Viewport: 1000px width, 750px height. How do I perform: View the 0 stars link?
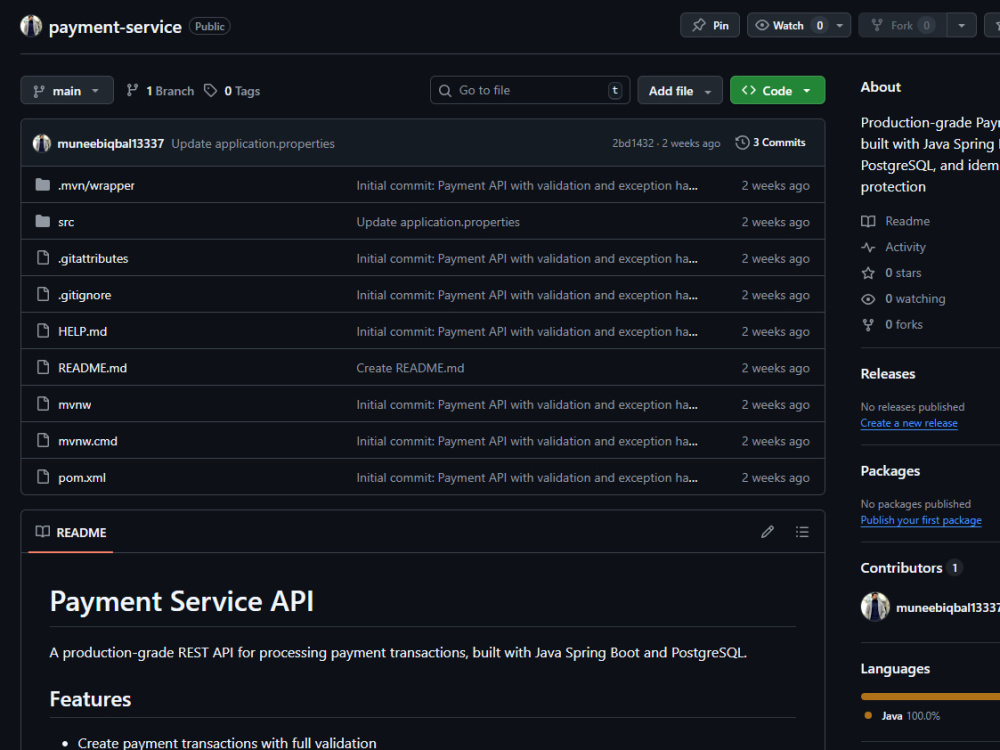pyautogui.click(x=891, y=273)
